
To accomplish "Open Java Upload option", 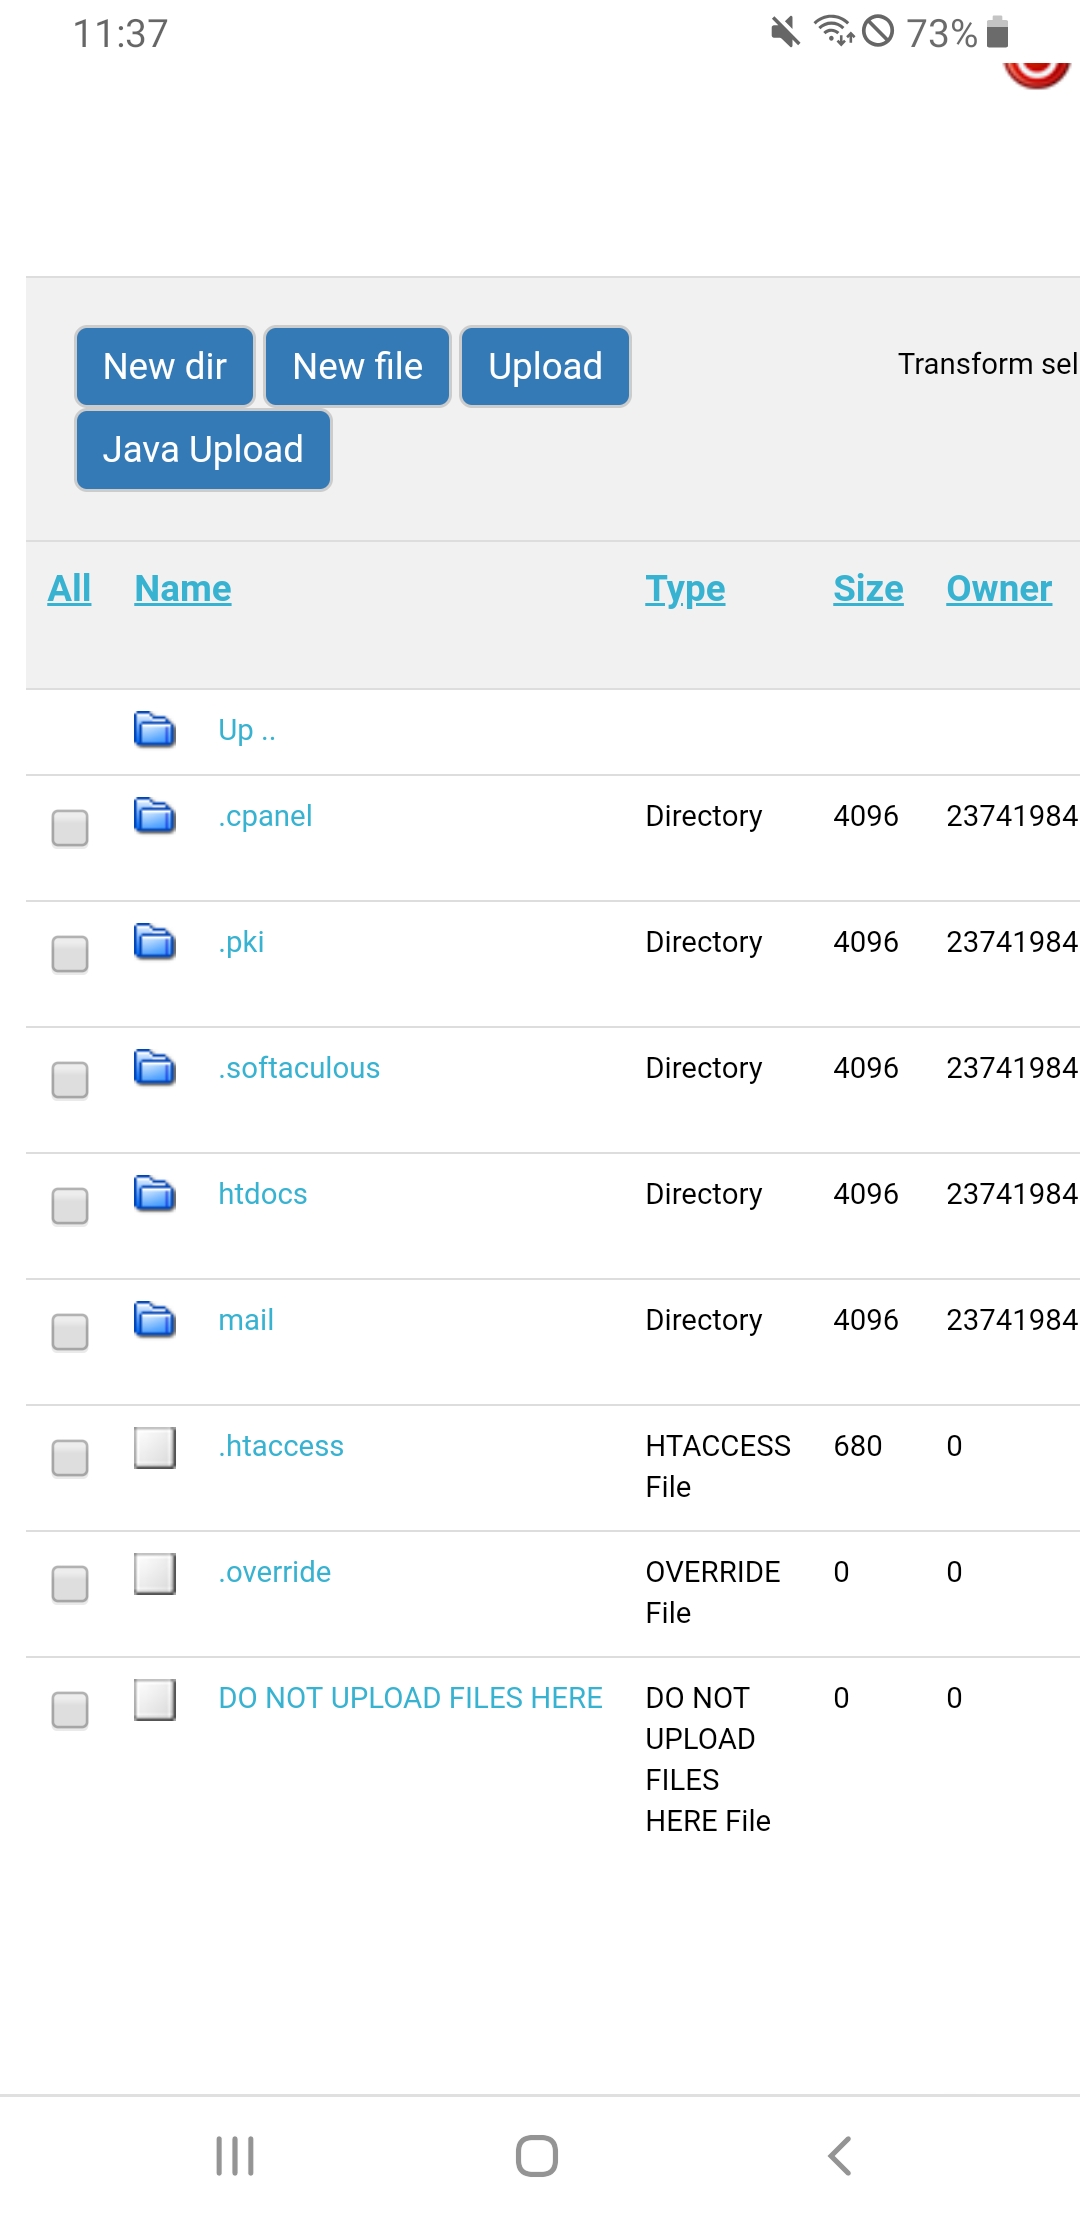I will pos(203,450).
